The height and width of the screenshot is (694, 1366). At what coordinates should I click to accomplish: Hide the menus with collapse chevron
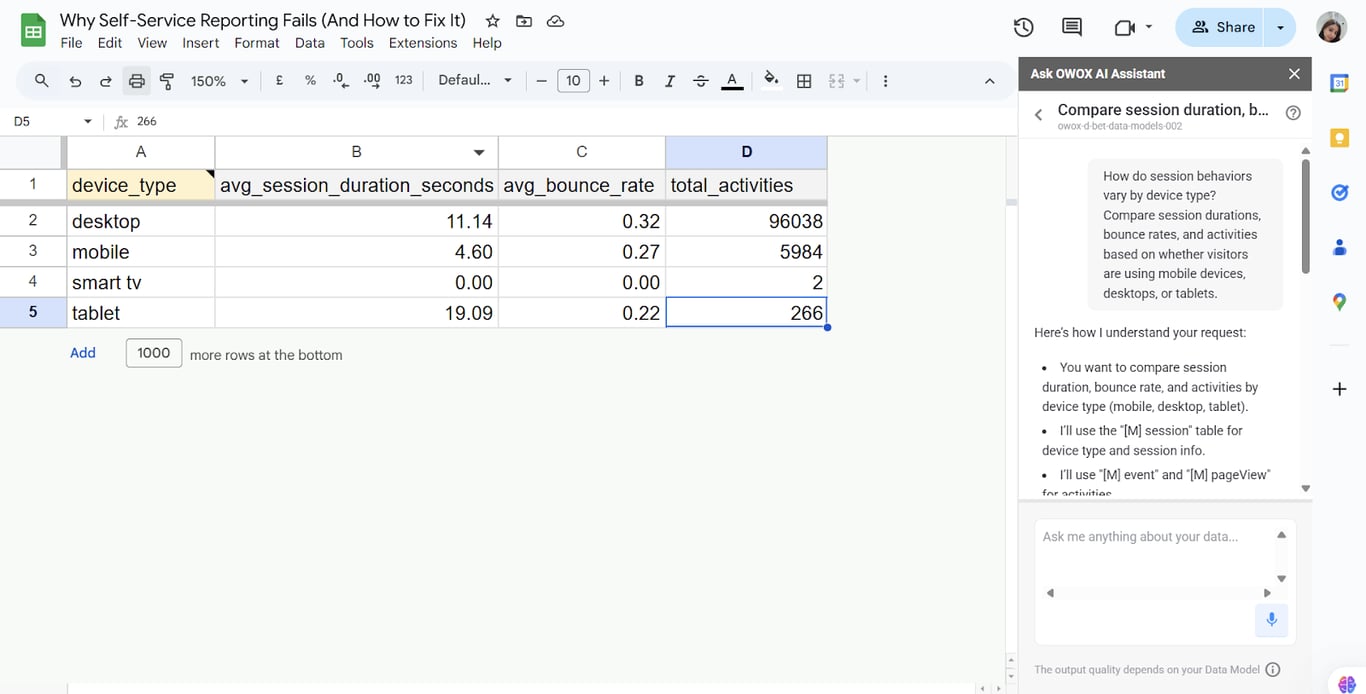point(990,81)
